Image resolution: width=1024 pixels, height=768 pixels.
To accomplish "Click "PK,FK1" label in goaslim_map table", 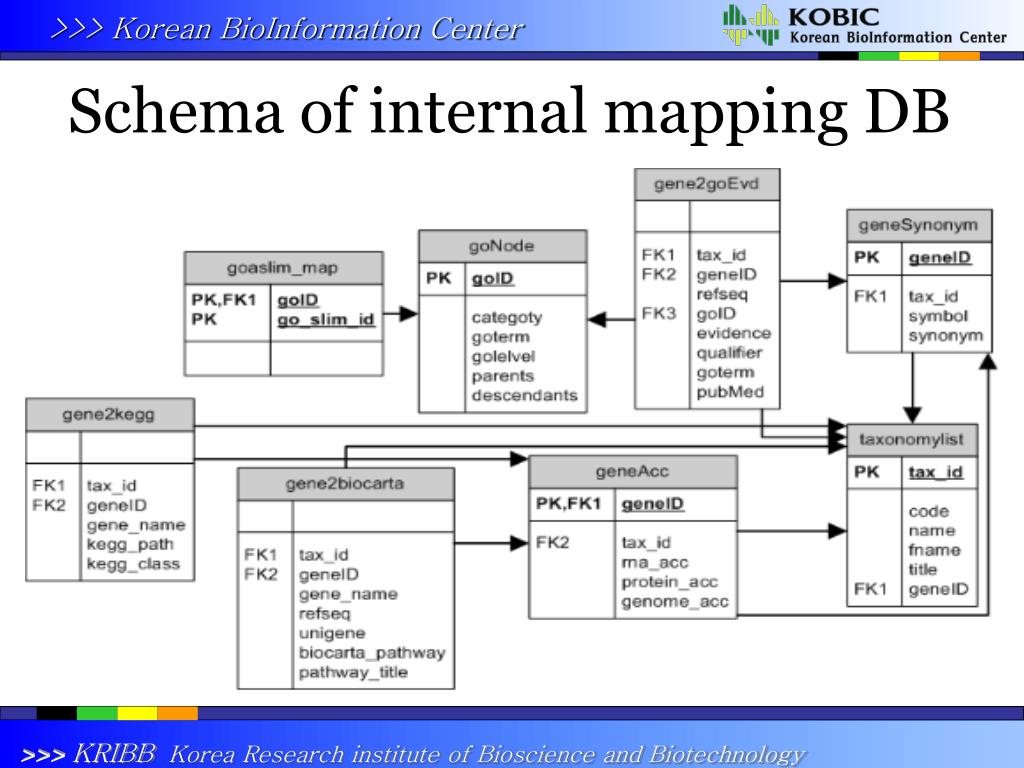I will (x=224, y=300).
